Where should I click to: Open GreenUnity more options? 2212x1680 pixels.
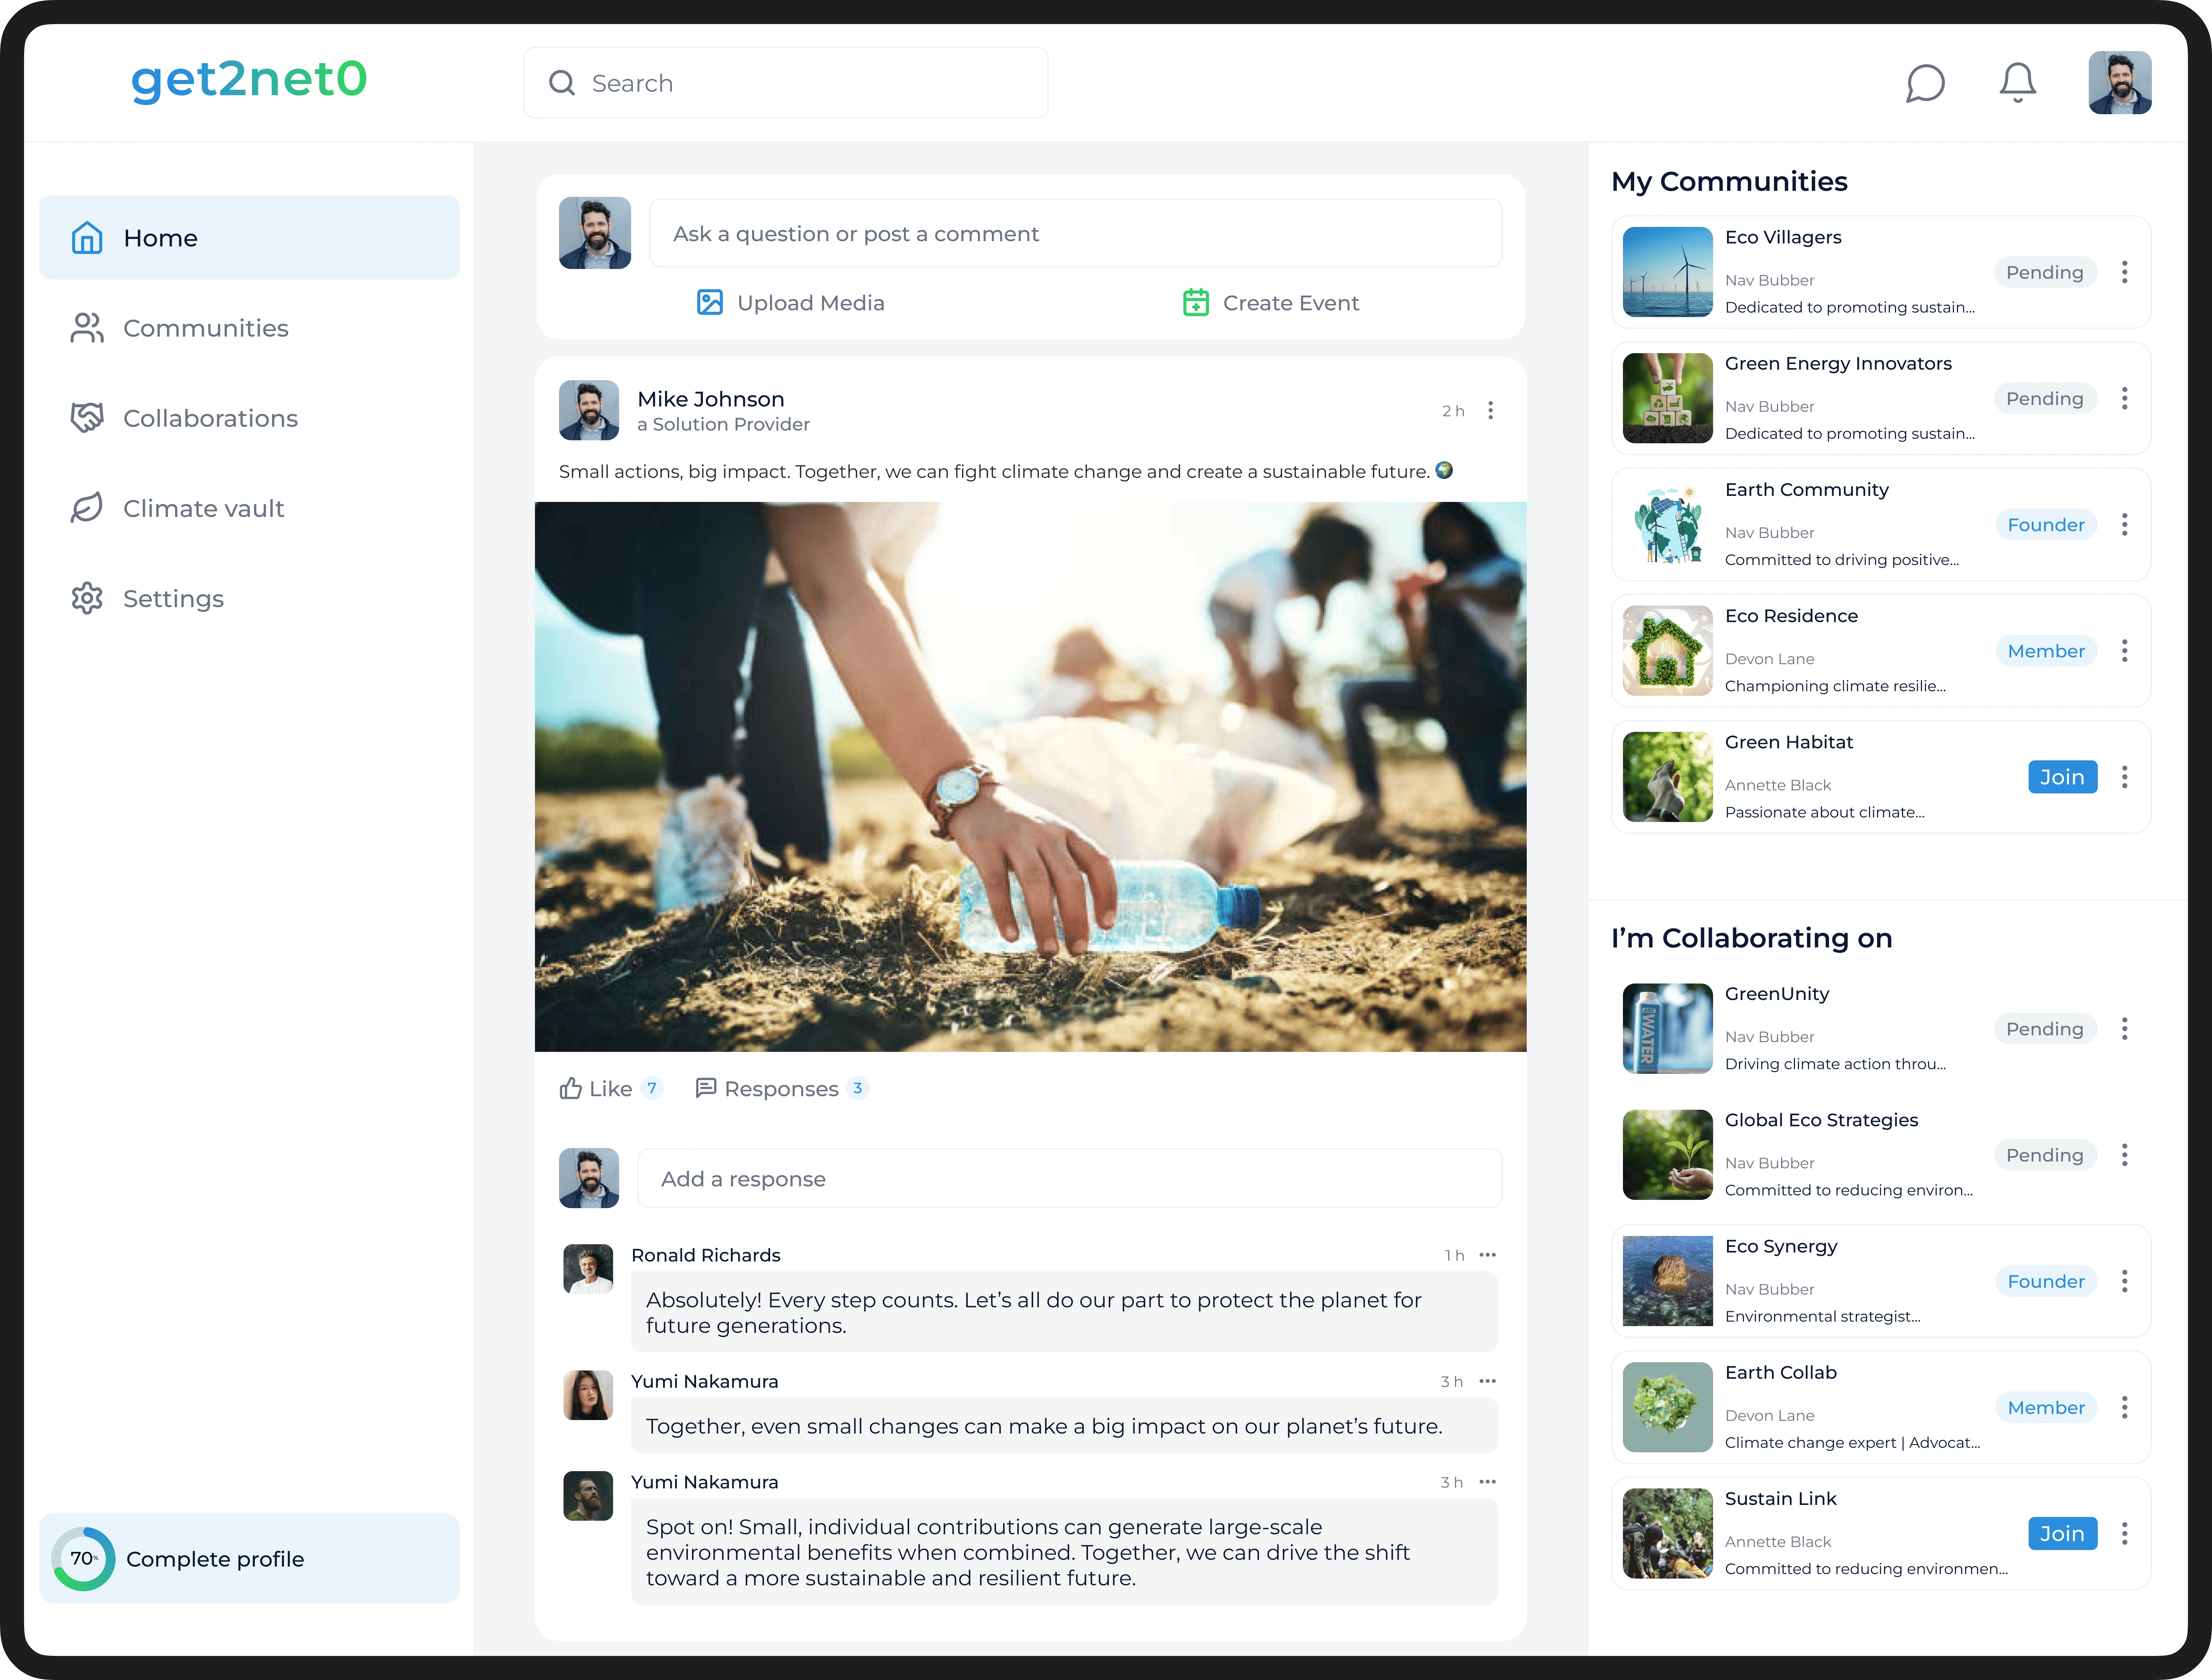[x=2125, y=1029]
